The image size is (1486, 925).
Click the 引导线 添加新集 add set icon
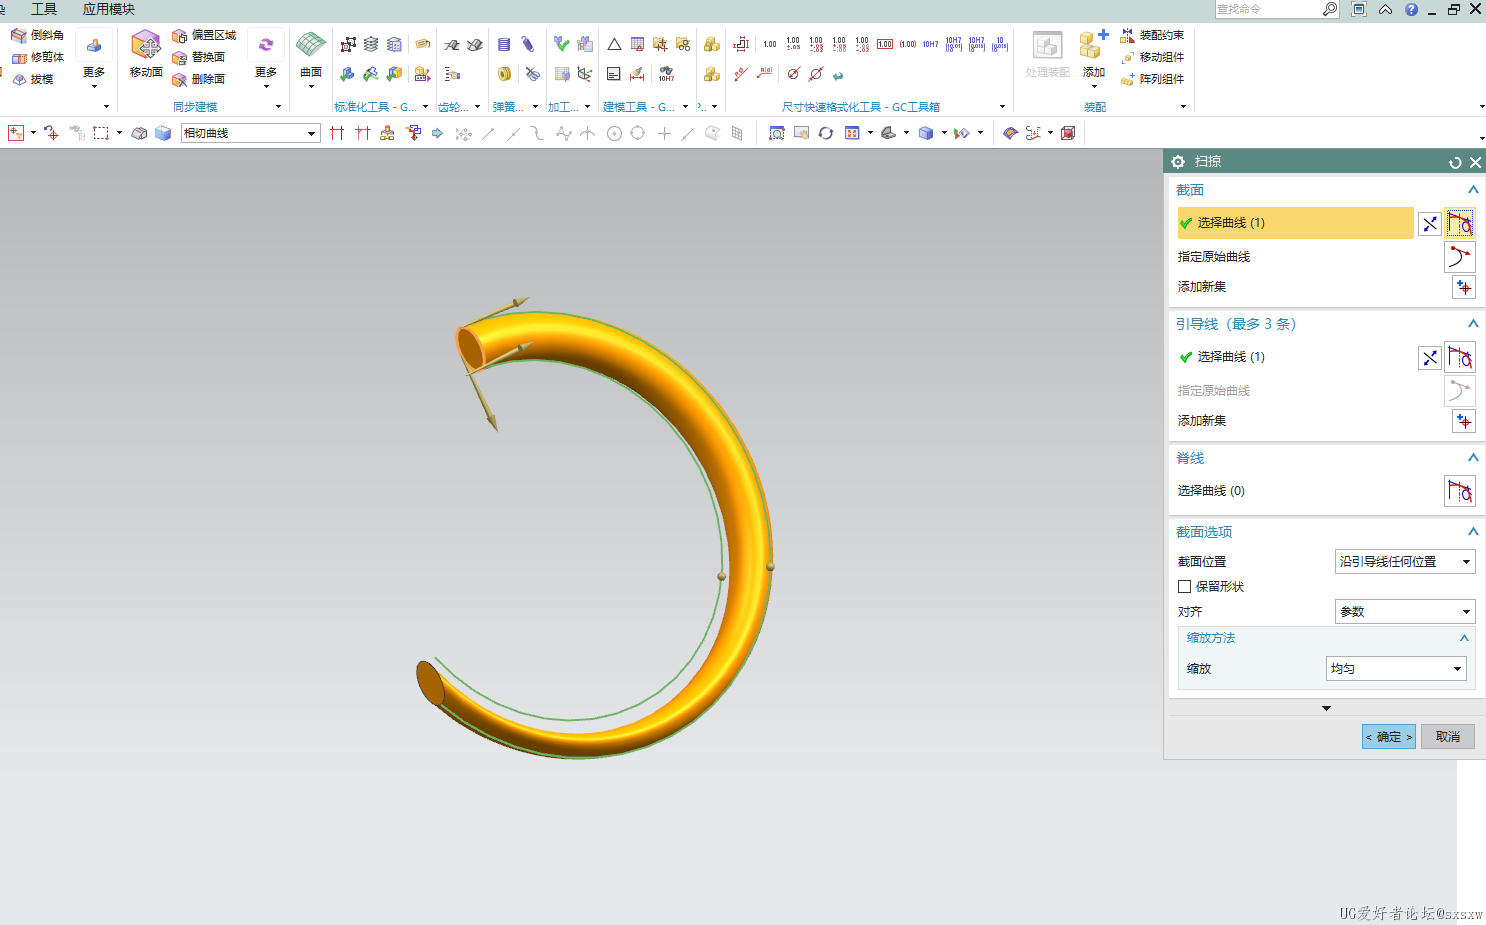coord(1464,421)
